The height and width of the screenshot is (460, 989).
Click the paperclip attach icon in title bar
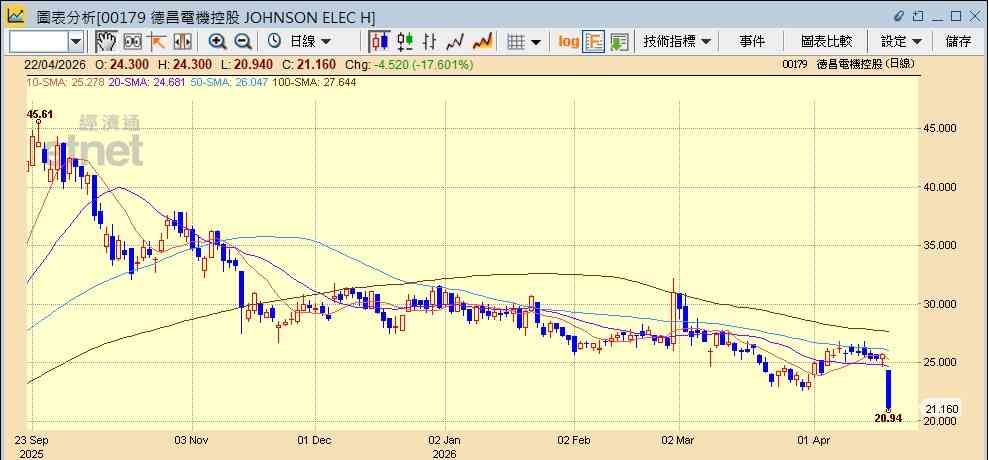coord(899,16)
